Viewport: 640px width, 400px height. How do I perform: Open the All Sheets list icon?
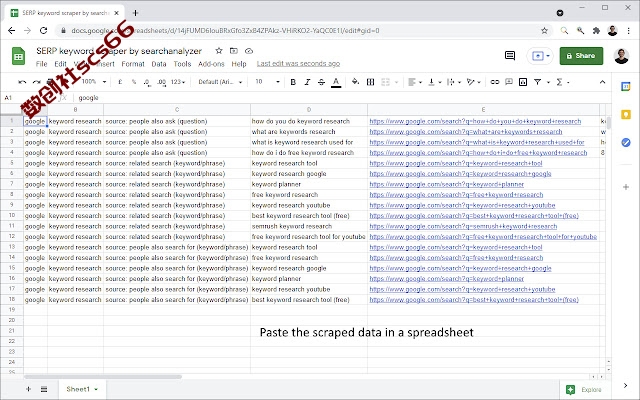click(44, 389)
